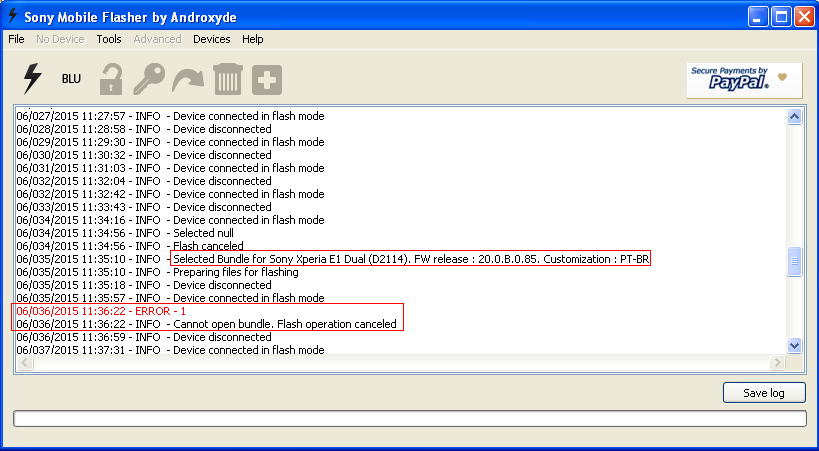Click the vertical scrollbar thumb in log
Screen dimensions: 819x451
click(x=794, y=261)
